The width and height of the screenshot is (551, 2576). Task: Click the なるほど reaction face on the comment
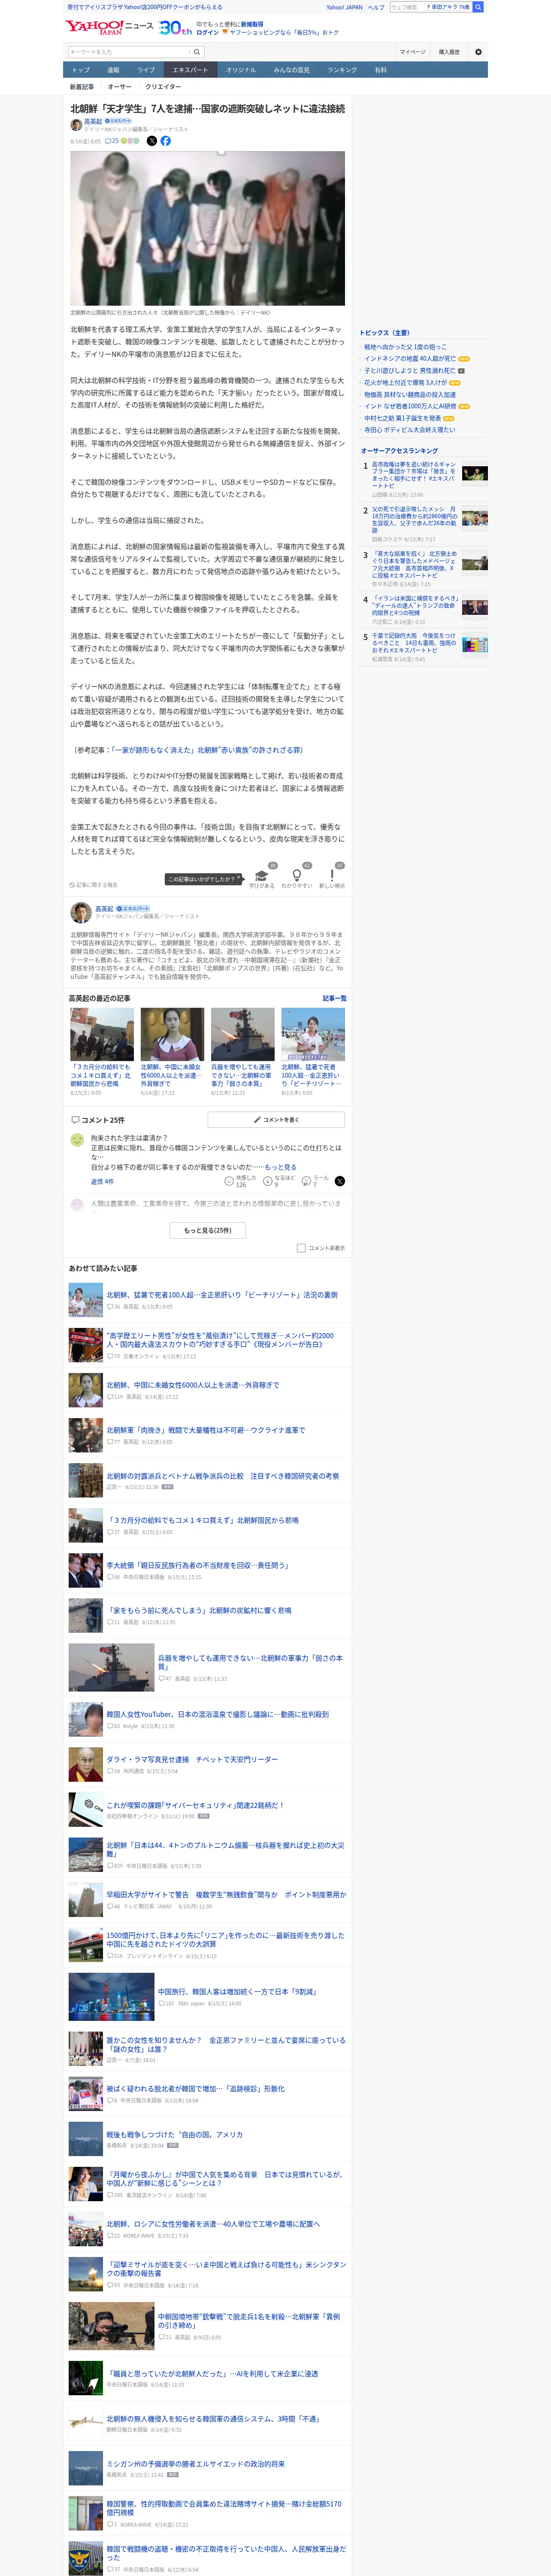268,1181
